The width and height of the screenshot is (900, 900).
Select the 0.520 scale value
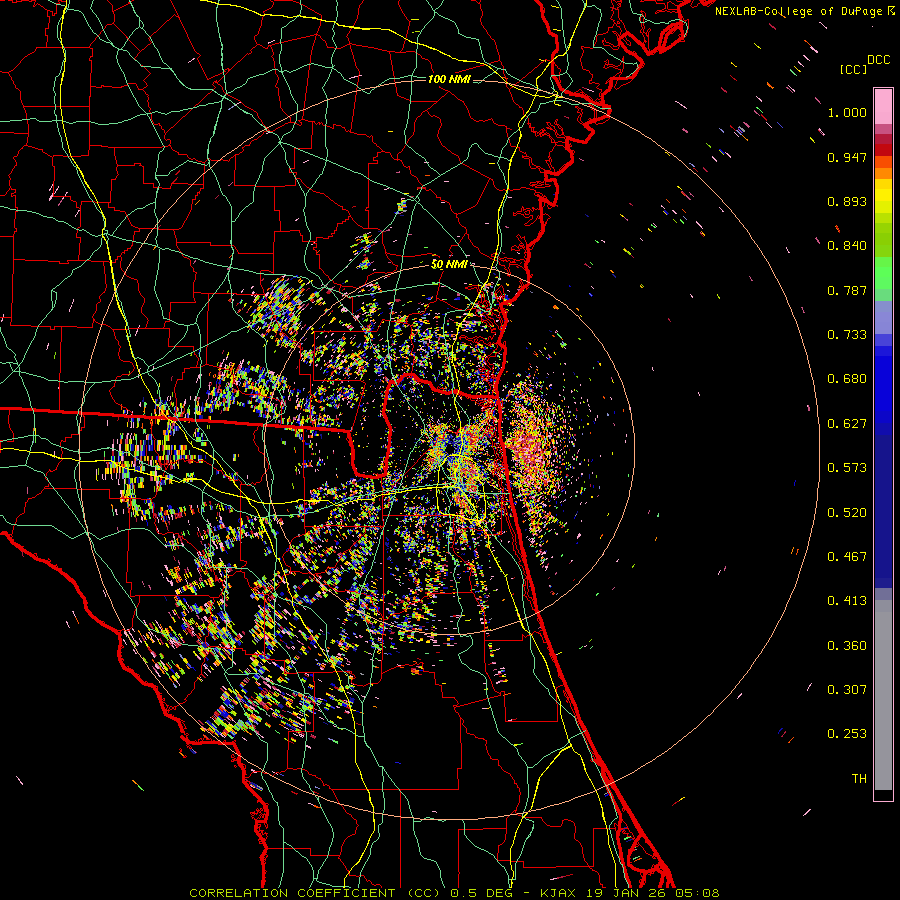pos(847,513)
